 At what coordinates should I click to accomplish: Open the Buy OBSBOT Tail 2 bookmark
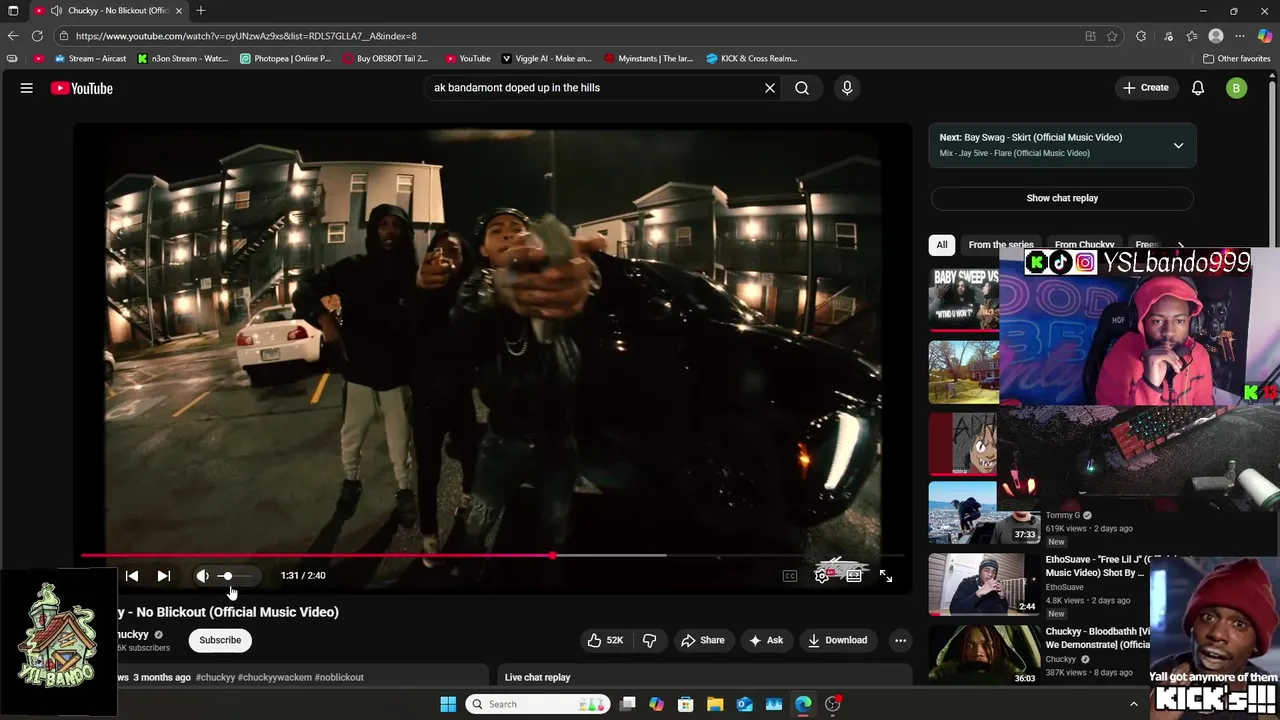385,58
